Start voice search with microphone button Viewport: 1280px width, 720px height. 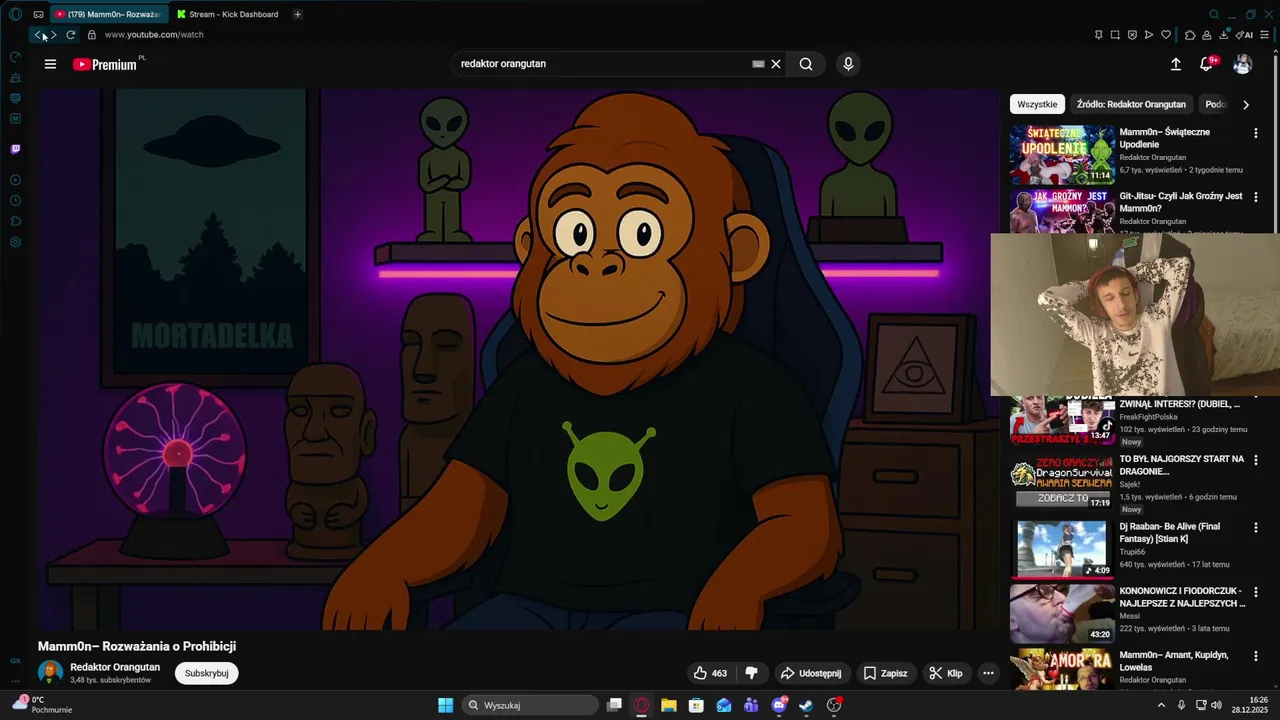[848, 64]
